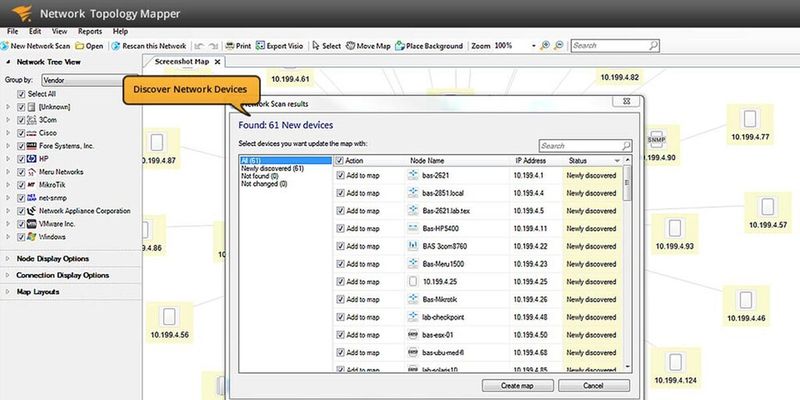Click the 10.199.4.56 node on map

(169, 322)
